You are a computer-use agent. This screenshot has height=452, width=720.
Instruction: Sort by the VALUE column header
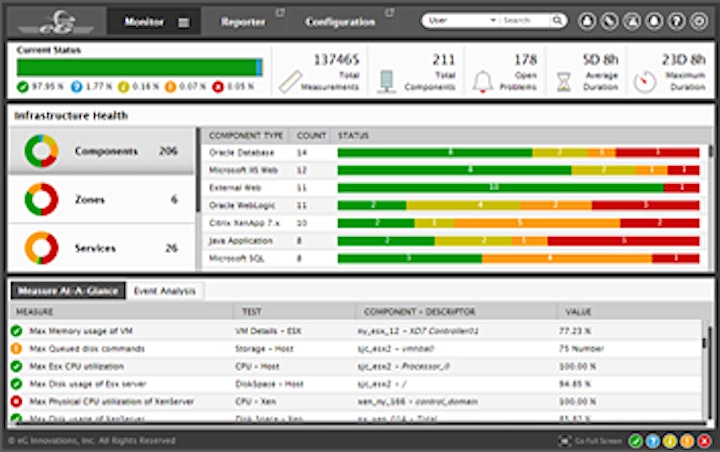[x=579, y=312]
